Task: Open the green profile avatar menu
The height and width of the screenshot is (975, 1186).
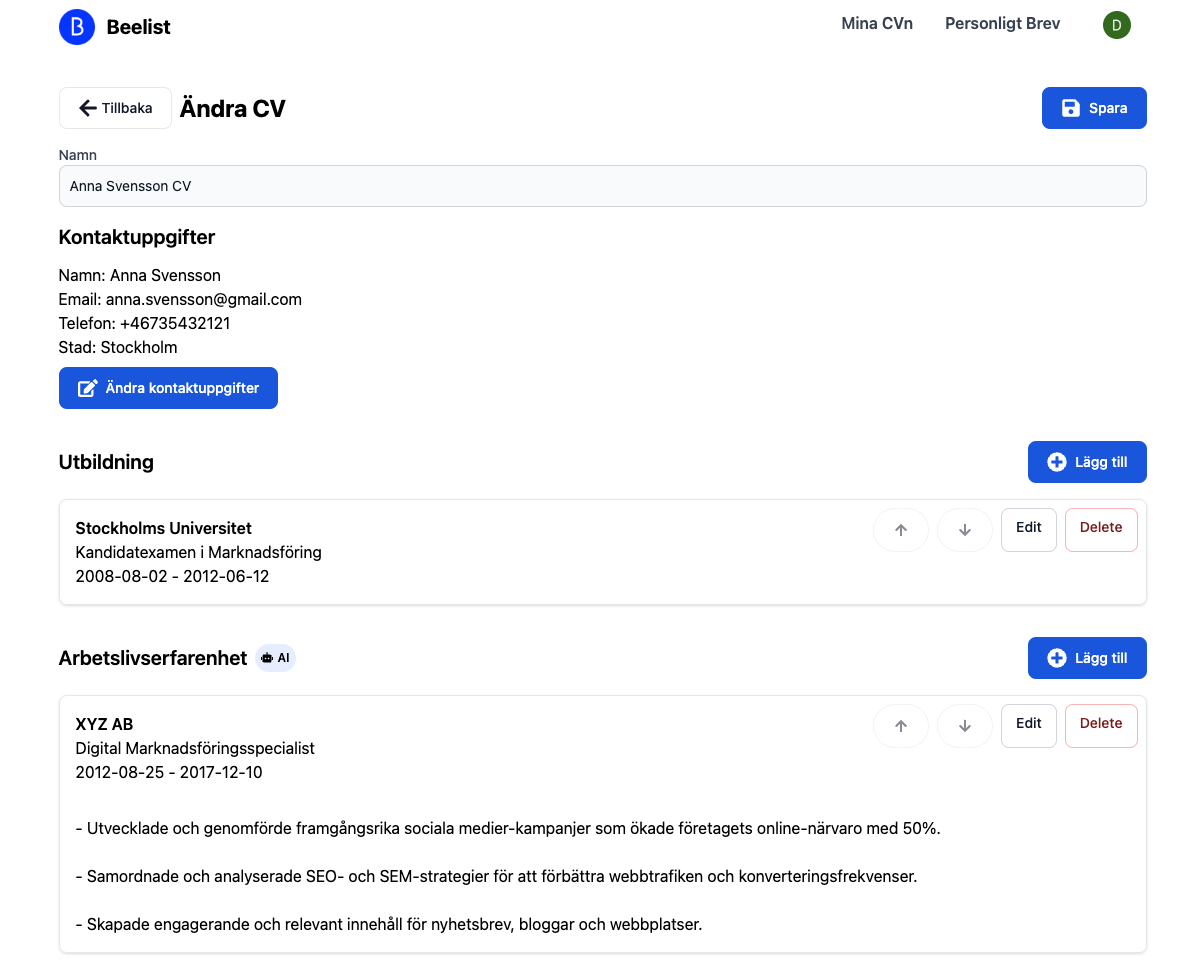Action: 1117,25
